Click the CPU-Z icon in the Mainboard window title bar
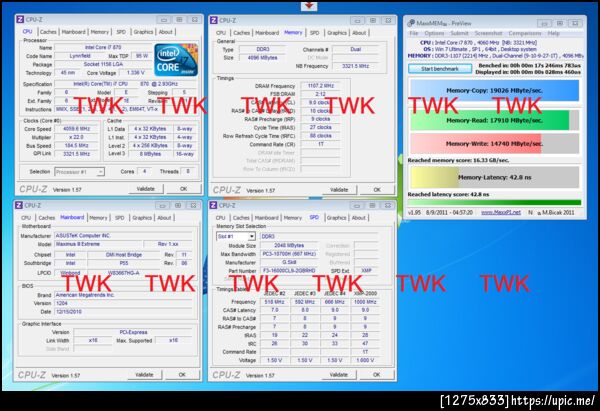This screenshot has width=600, height=411. pos(19,206)
